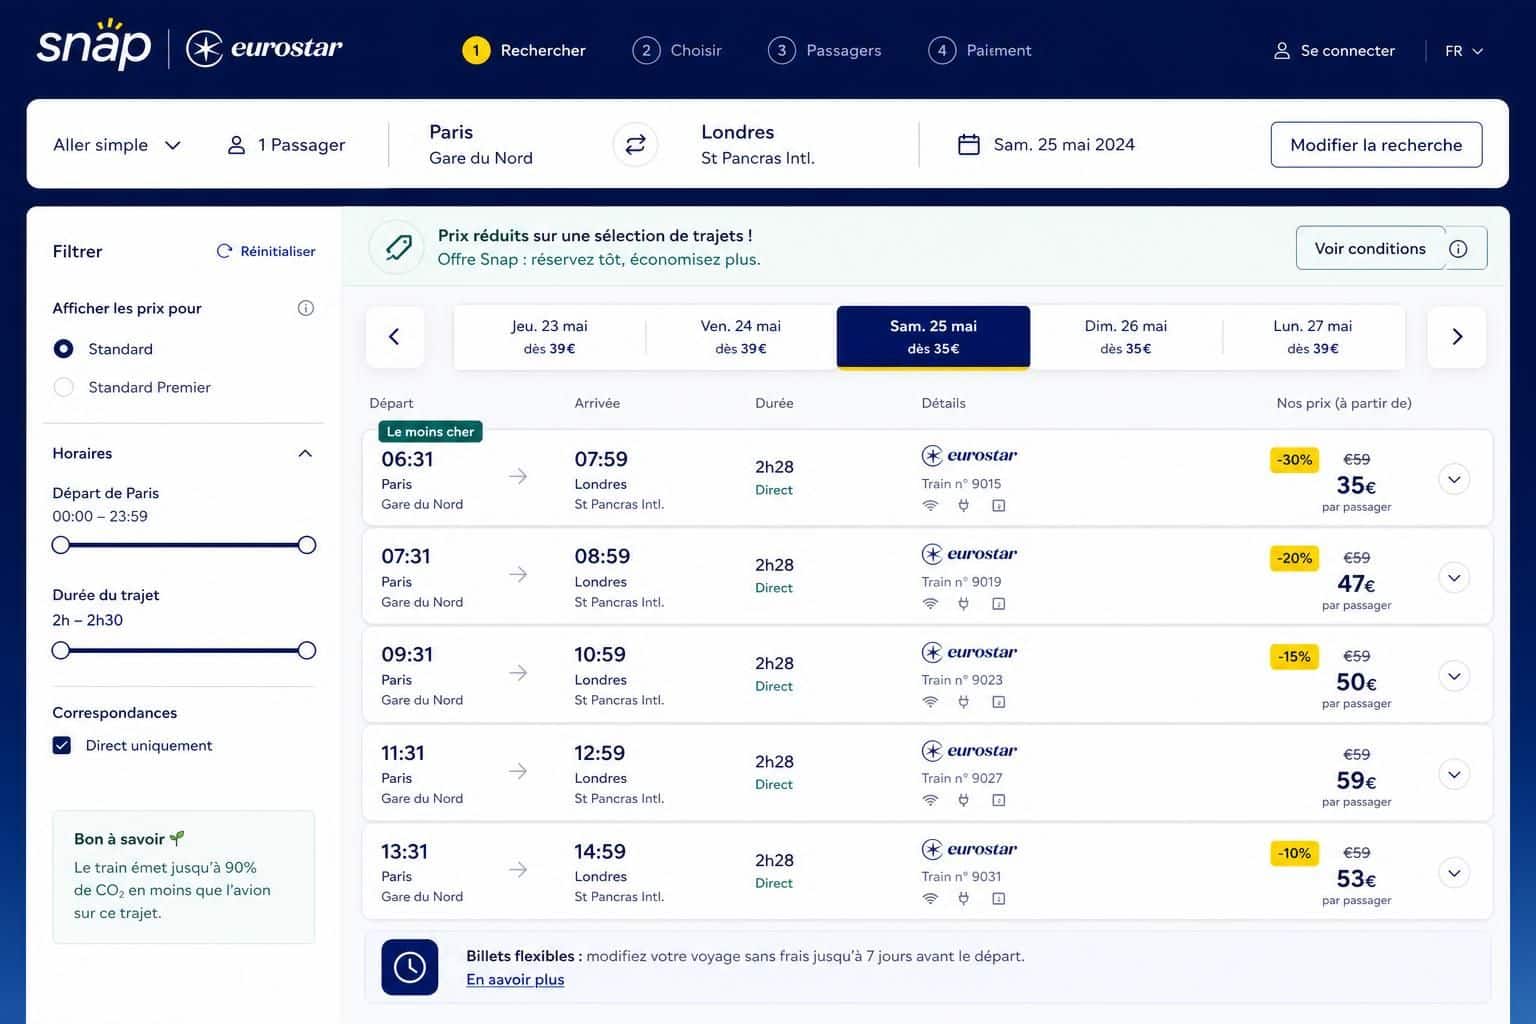Select the Ven. 24 mai date tab

pos(741,337)
